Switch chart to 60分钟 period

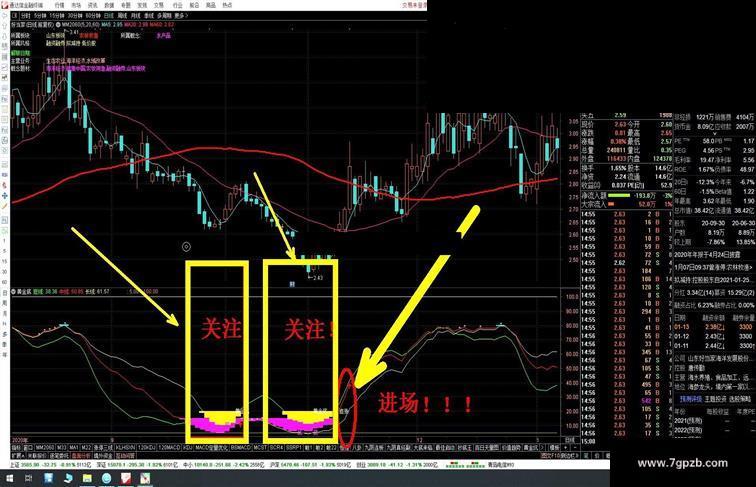(x=93, y=15)
